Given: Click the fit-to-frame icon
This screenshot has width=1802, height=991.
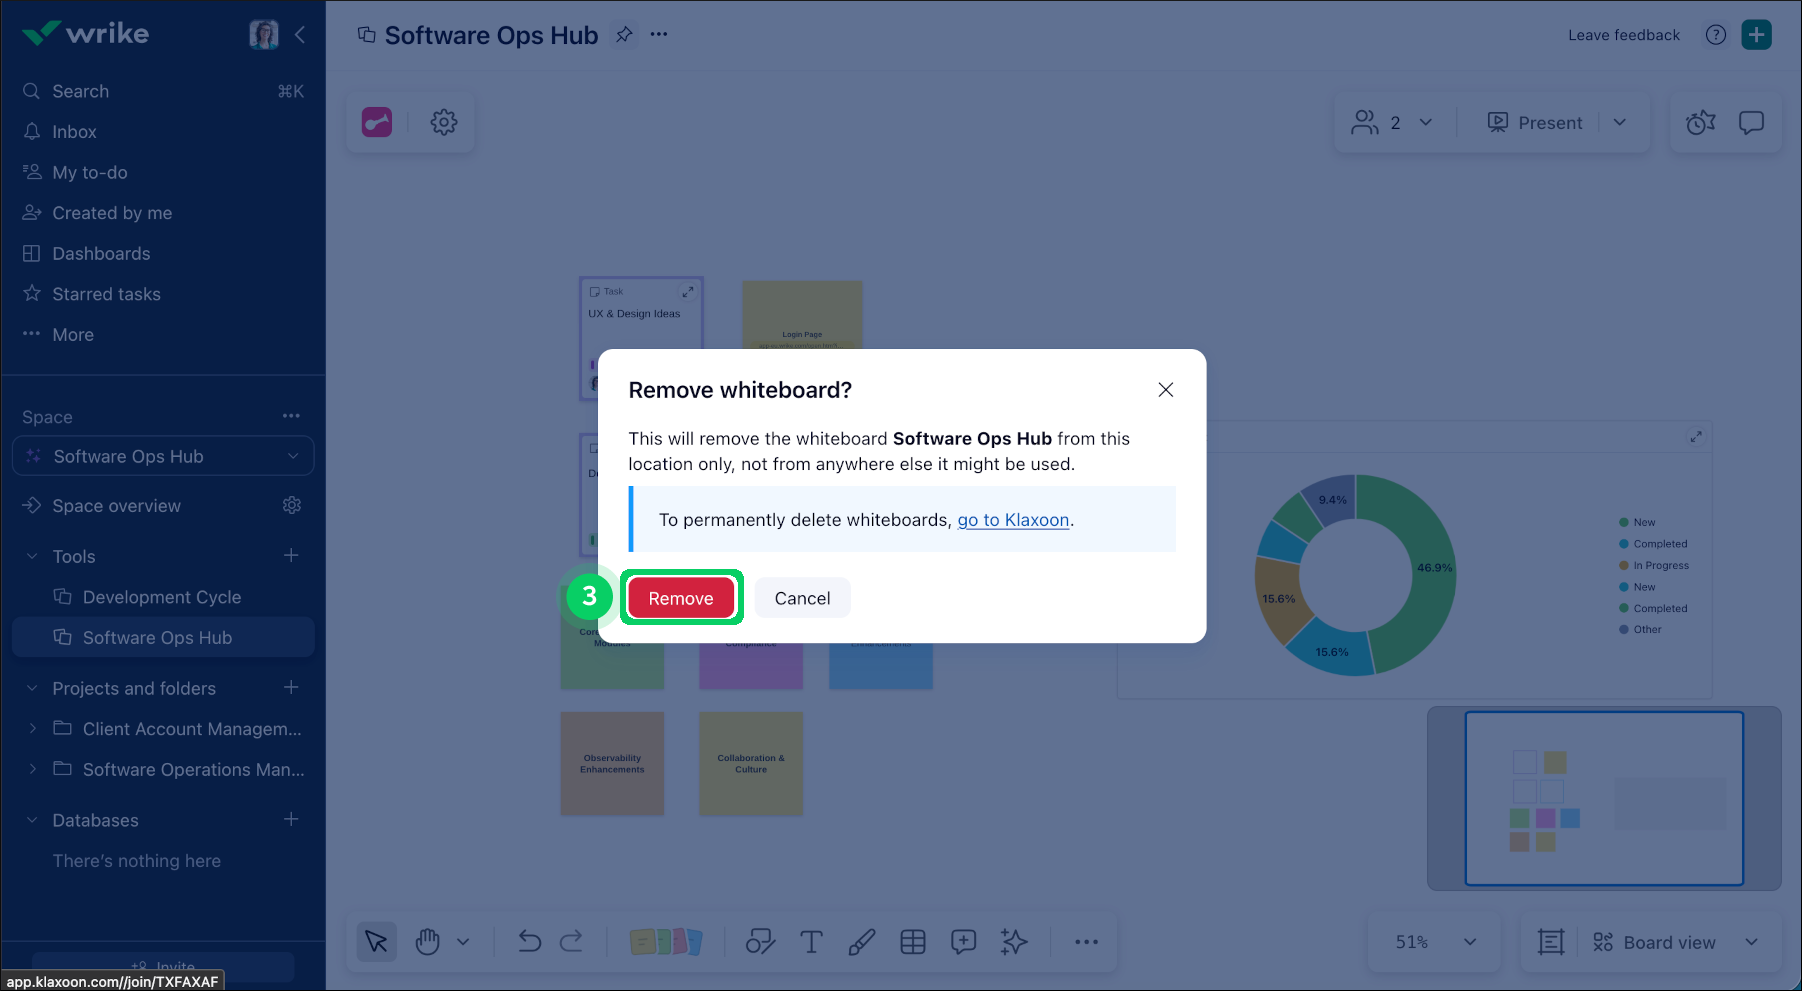Looking at the screenshot, I should coord(1551,942).
